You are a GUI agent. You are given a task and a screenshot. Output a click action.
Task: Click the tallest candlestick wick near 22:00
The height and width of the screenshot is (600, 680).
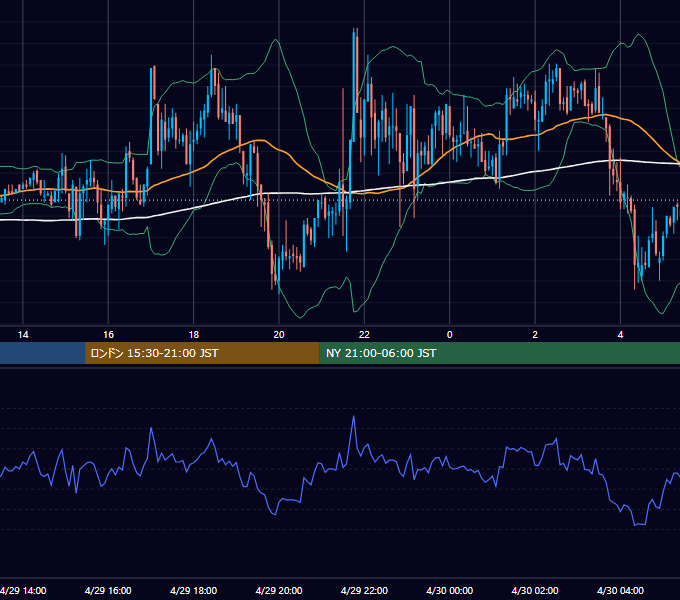354,85
